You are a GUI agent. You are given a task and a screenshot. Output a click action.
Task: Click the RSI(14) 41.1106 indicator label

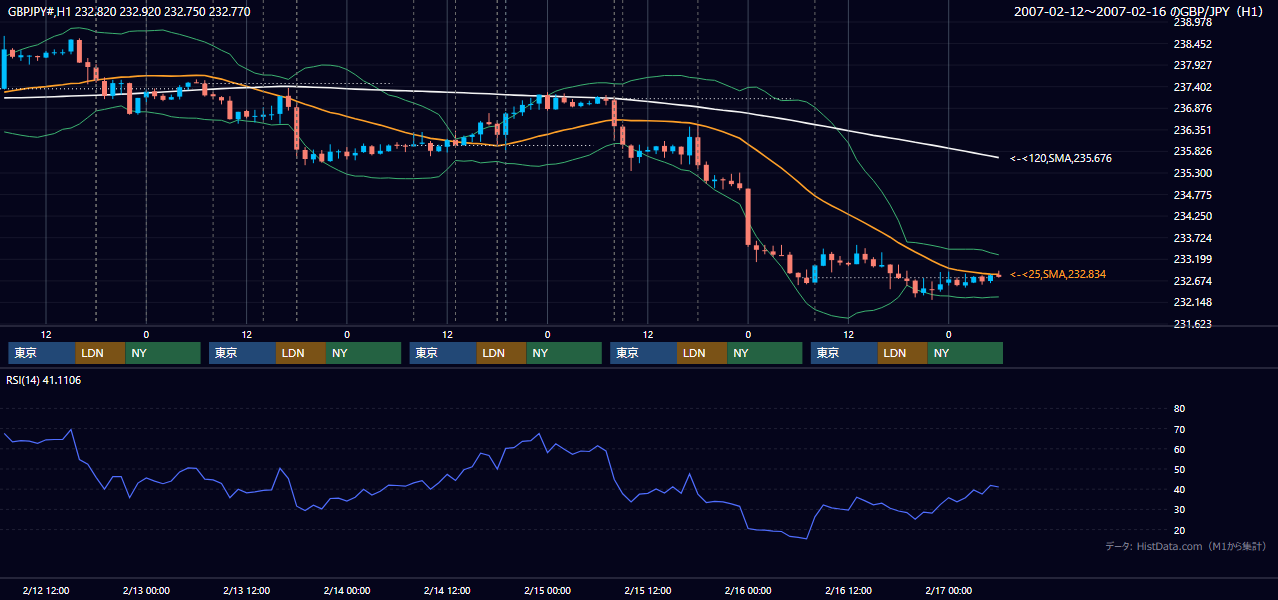pyautogui.click(x=44, y=380)
